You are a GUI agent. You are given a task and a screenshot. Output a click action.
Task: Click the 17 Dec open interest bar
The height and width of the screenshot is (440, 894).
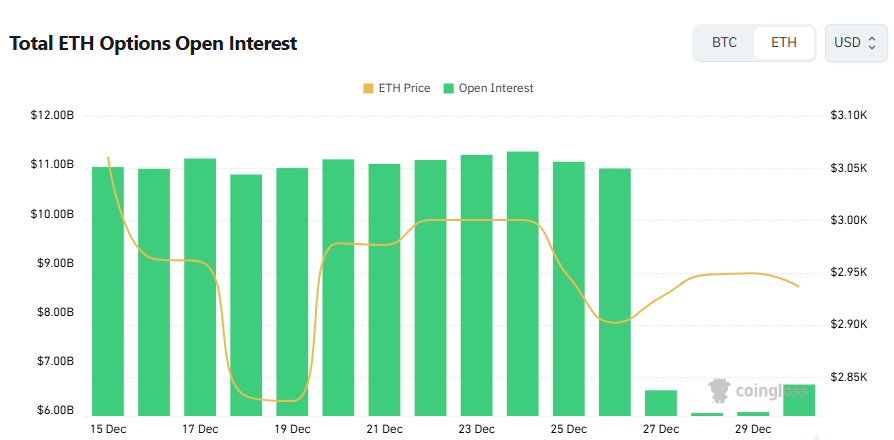(200, 290)
